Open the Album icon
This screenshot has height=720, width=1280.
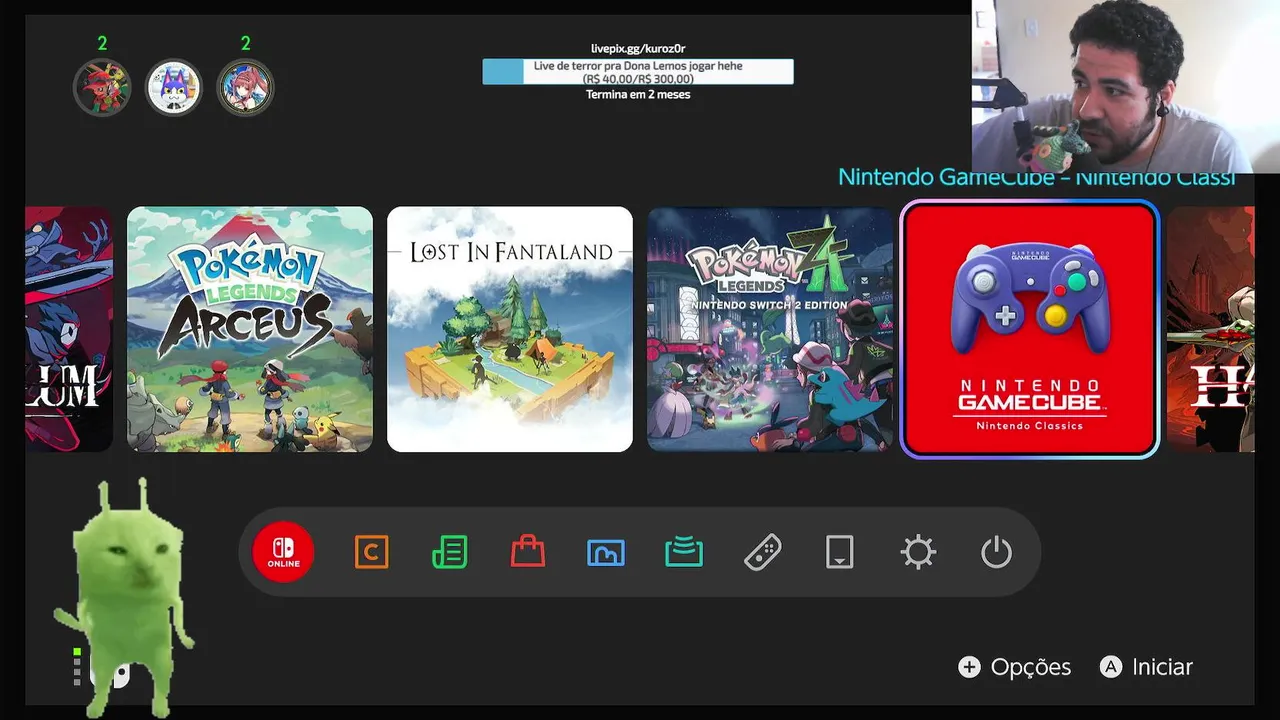click(x=606, y=552)
